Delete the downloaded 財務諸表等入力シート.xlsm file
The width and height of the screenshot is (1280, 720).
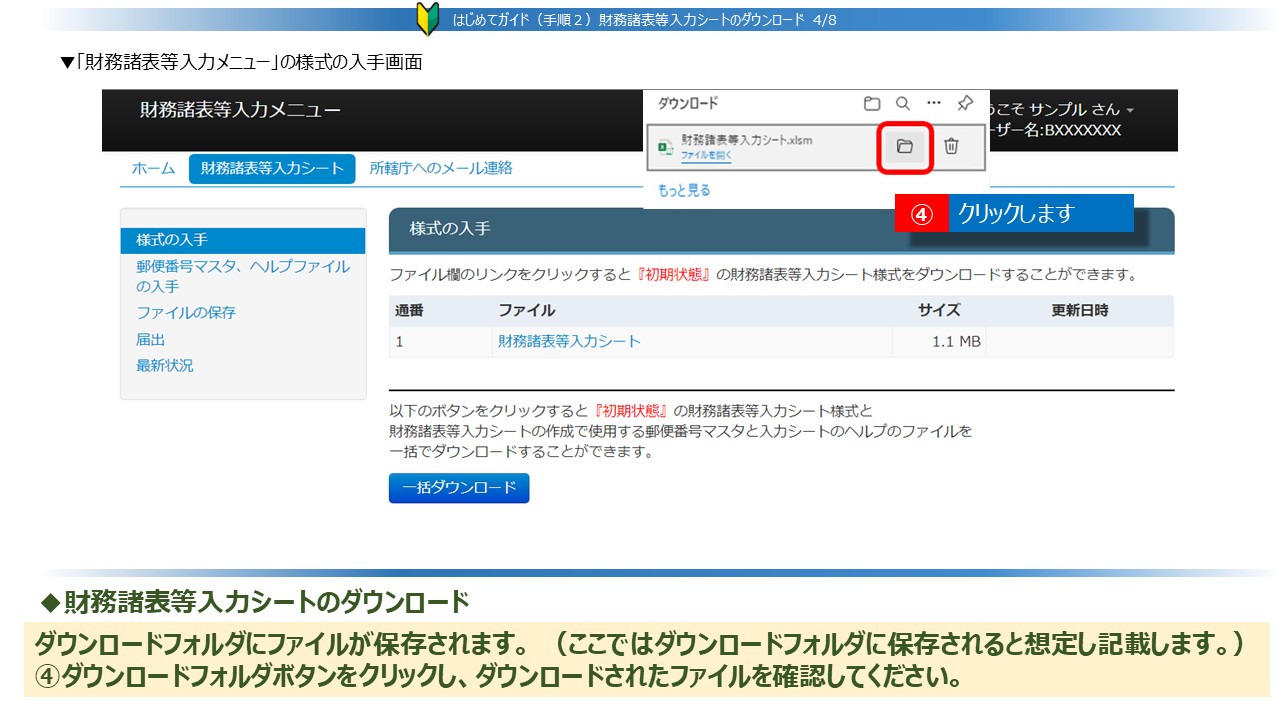tap(951, 147)
